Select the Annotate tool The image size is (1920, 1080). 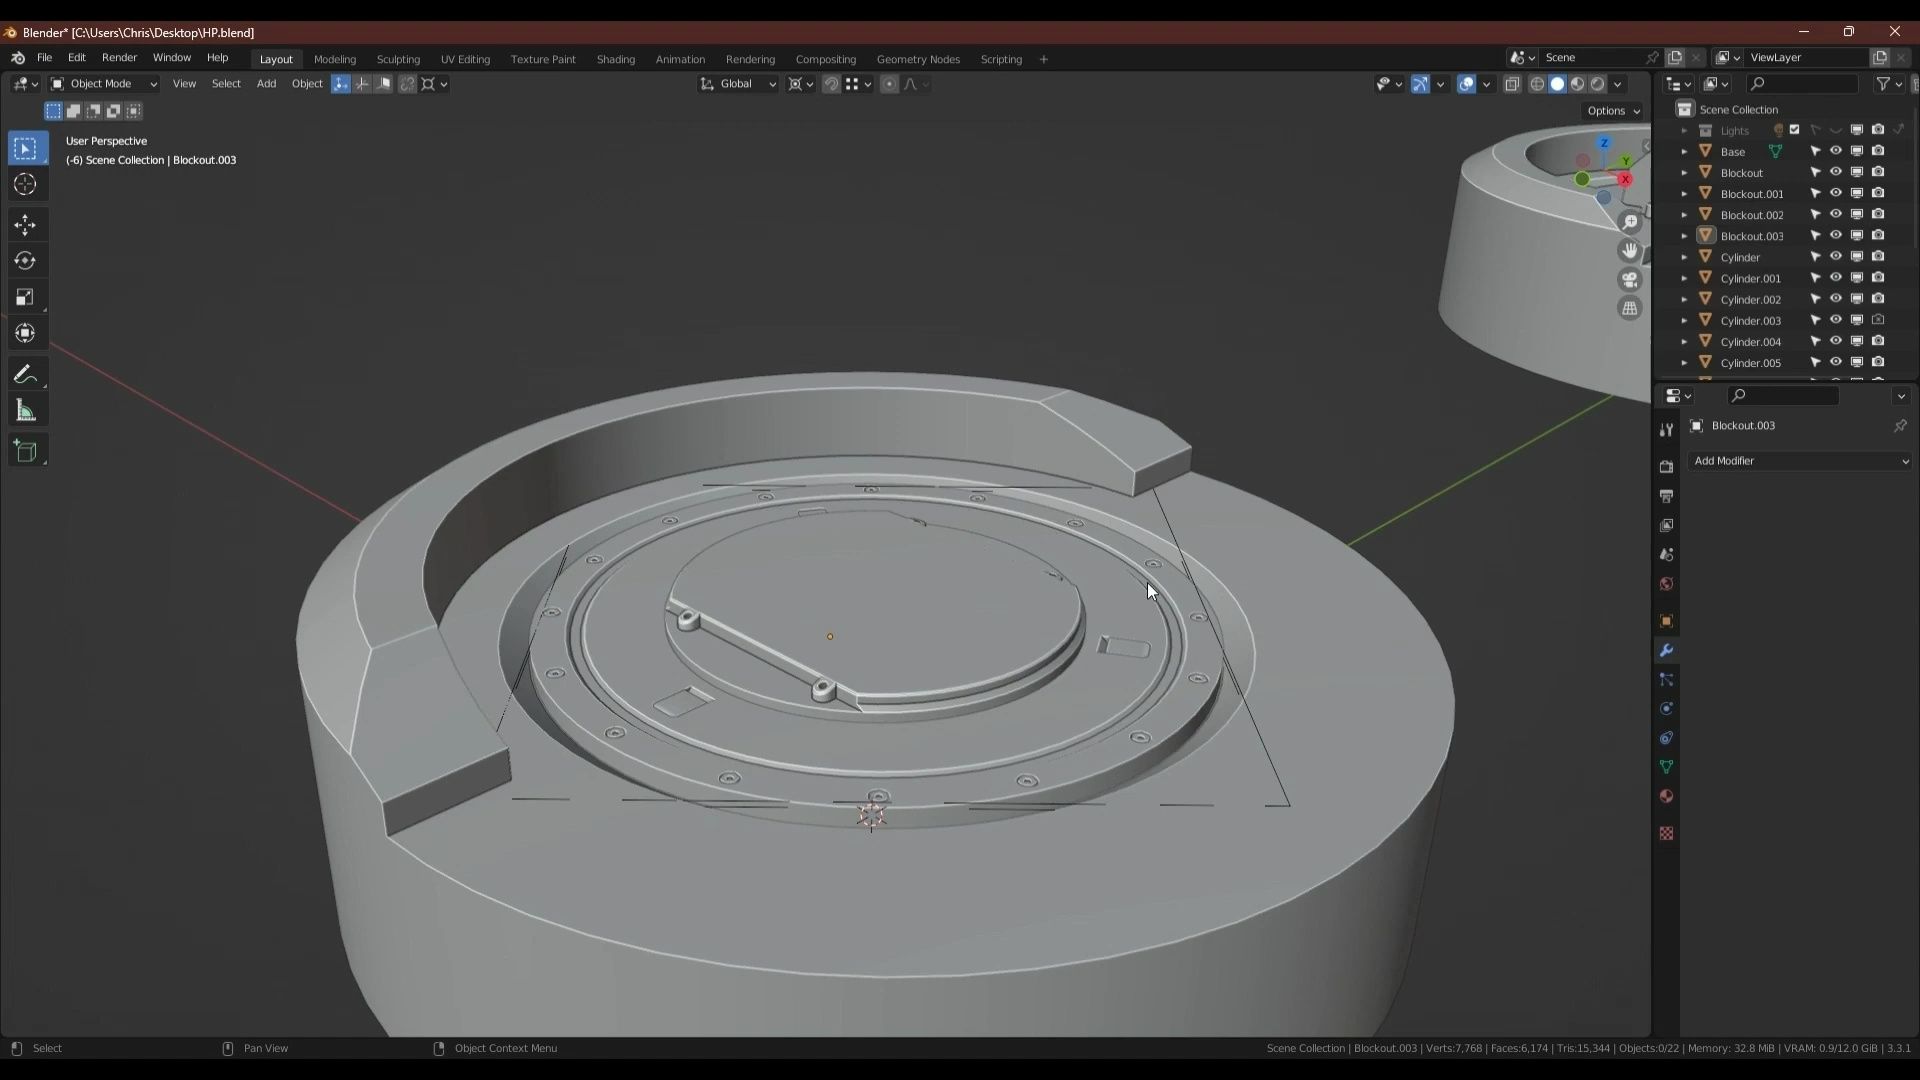[25, 373]
